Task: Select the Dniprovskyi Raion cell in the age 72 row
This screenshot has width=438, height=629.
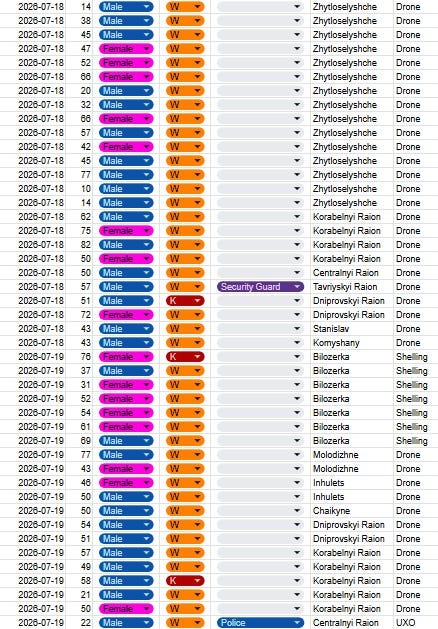Action: click(352, 315)
